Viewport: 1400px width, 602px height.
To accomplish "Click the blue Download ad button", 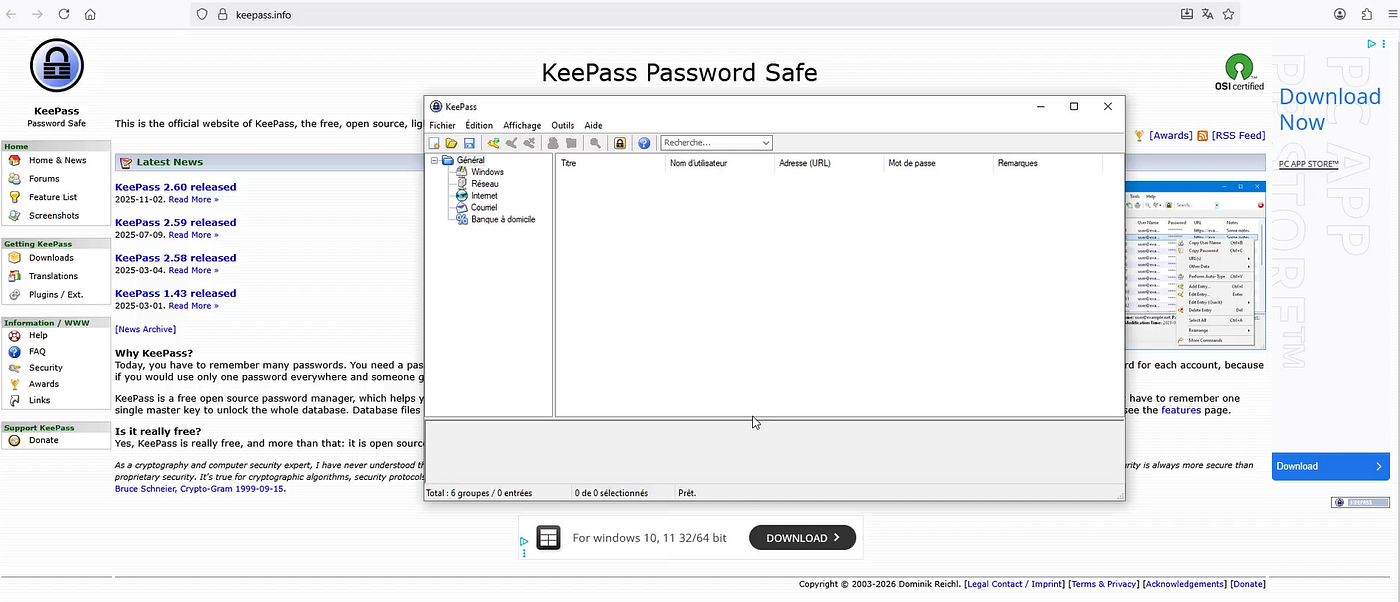I will coord(1331,466).
